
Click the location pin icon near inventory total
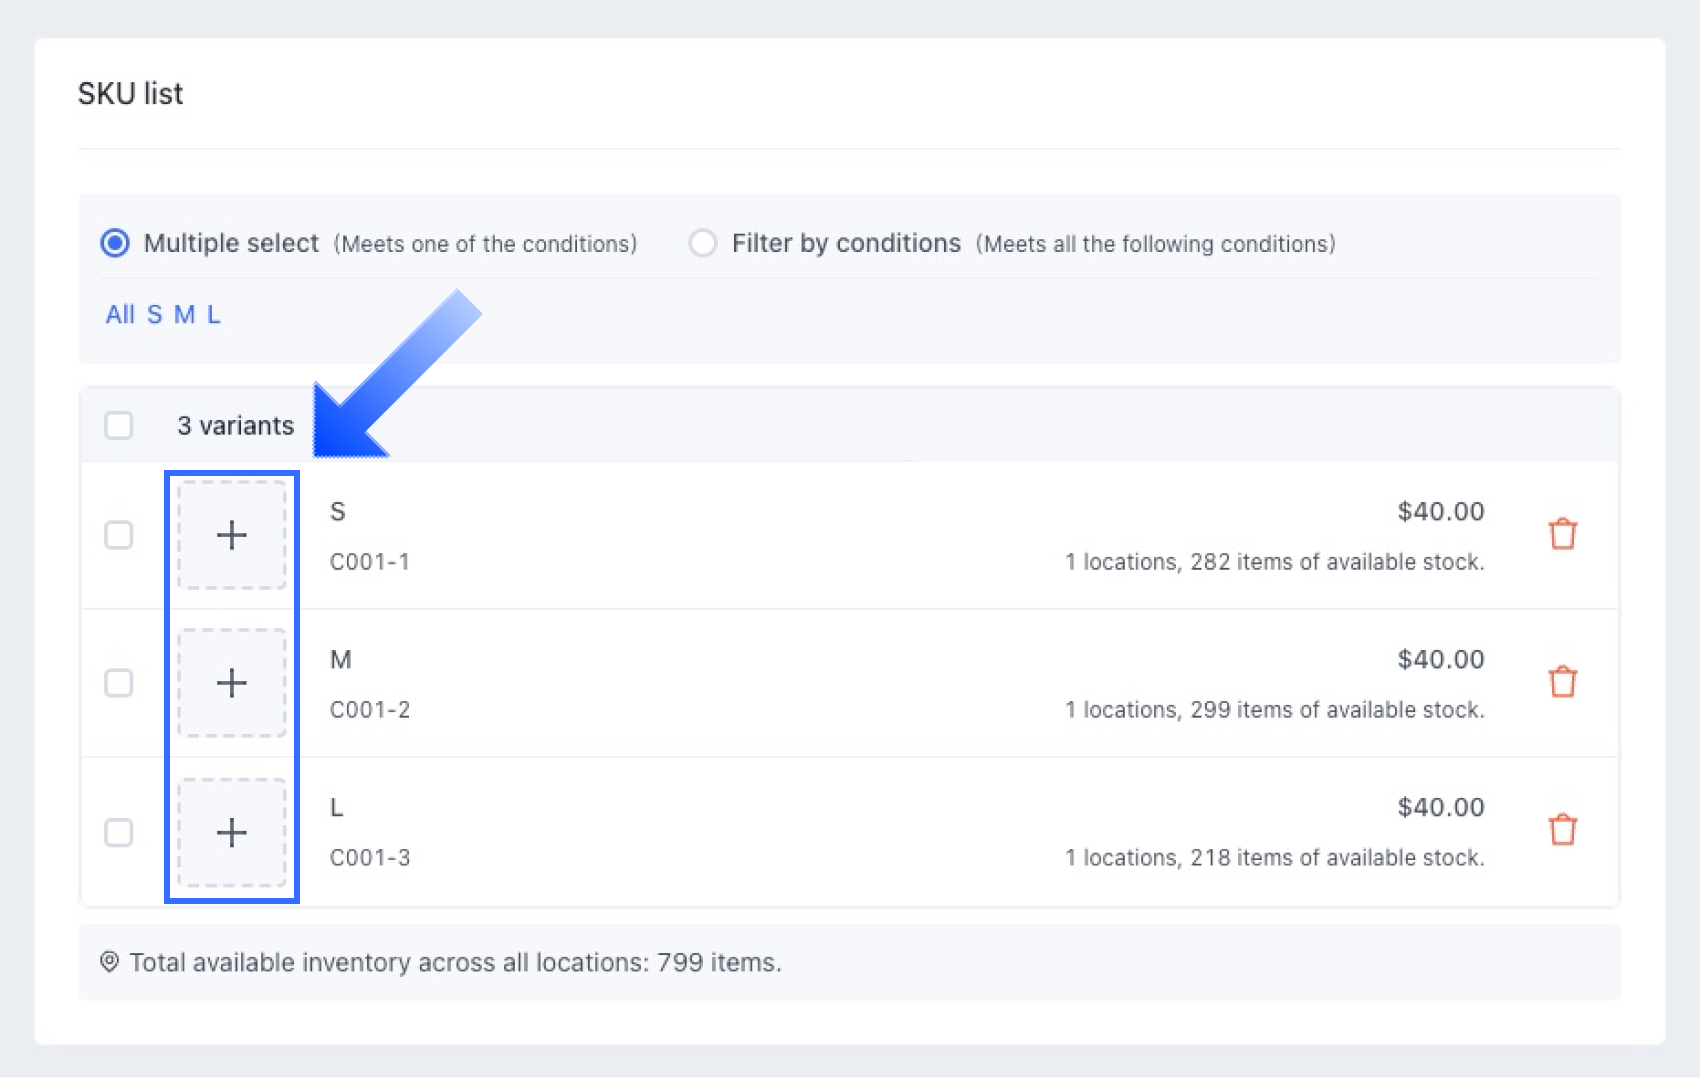coord(109,962)
